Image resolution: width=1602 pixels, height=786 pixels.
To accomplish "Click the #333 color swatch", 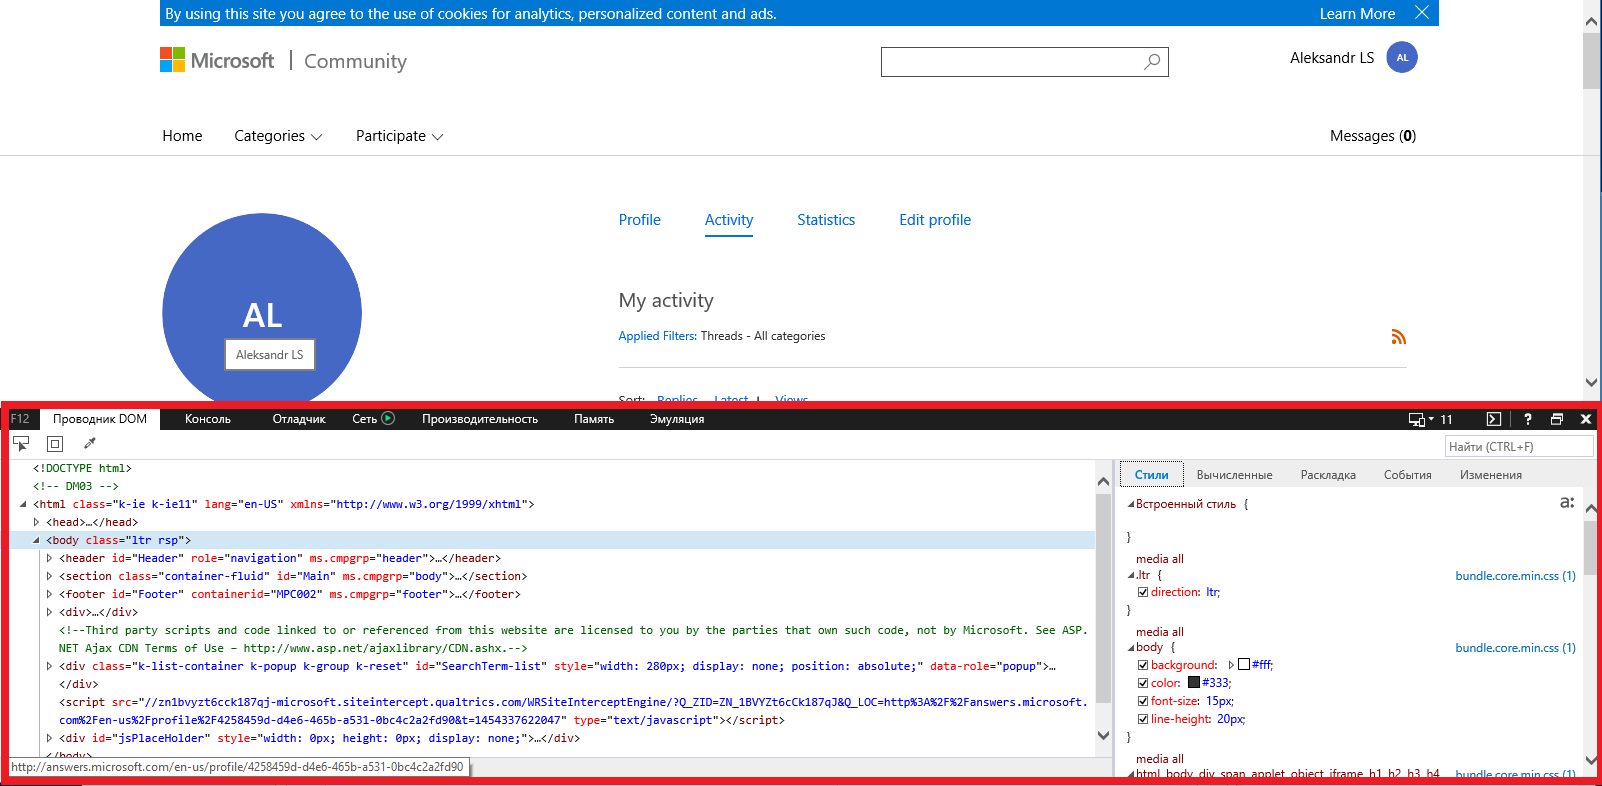I will pyautogui.click(x=1194, y=683).
